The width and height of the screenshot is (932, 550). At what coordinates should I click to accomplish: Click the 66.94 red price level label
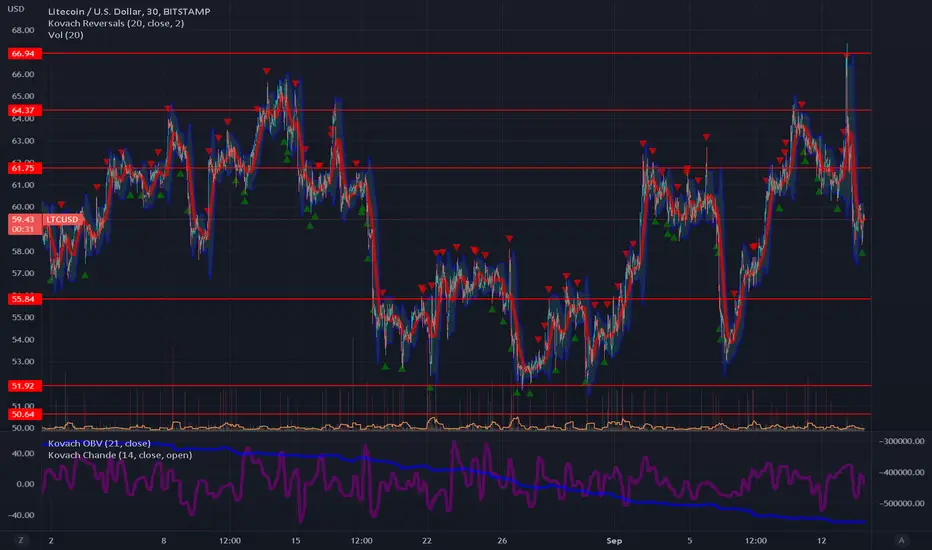tap(24, 54)
